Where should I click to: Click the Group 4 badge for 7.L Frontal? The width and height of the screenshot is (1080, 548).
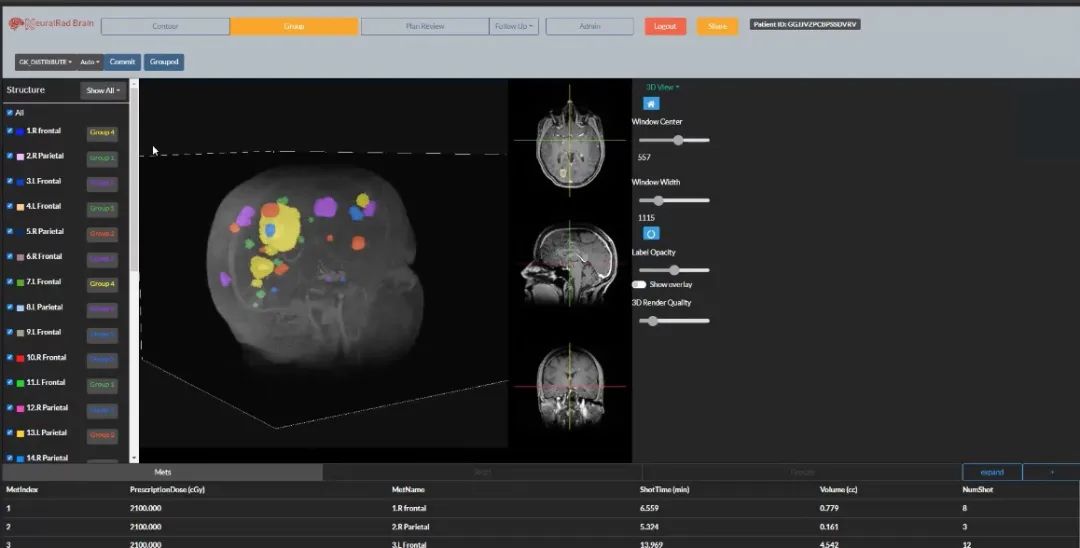click(102, 283)
